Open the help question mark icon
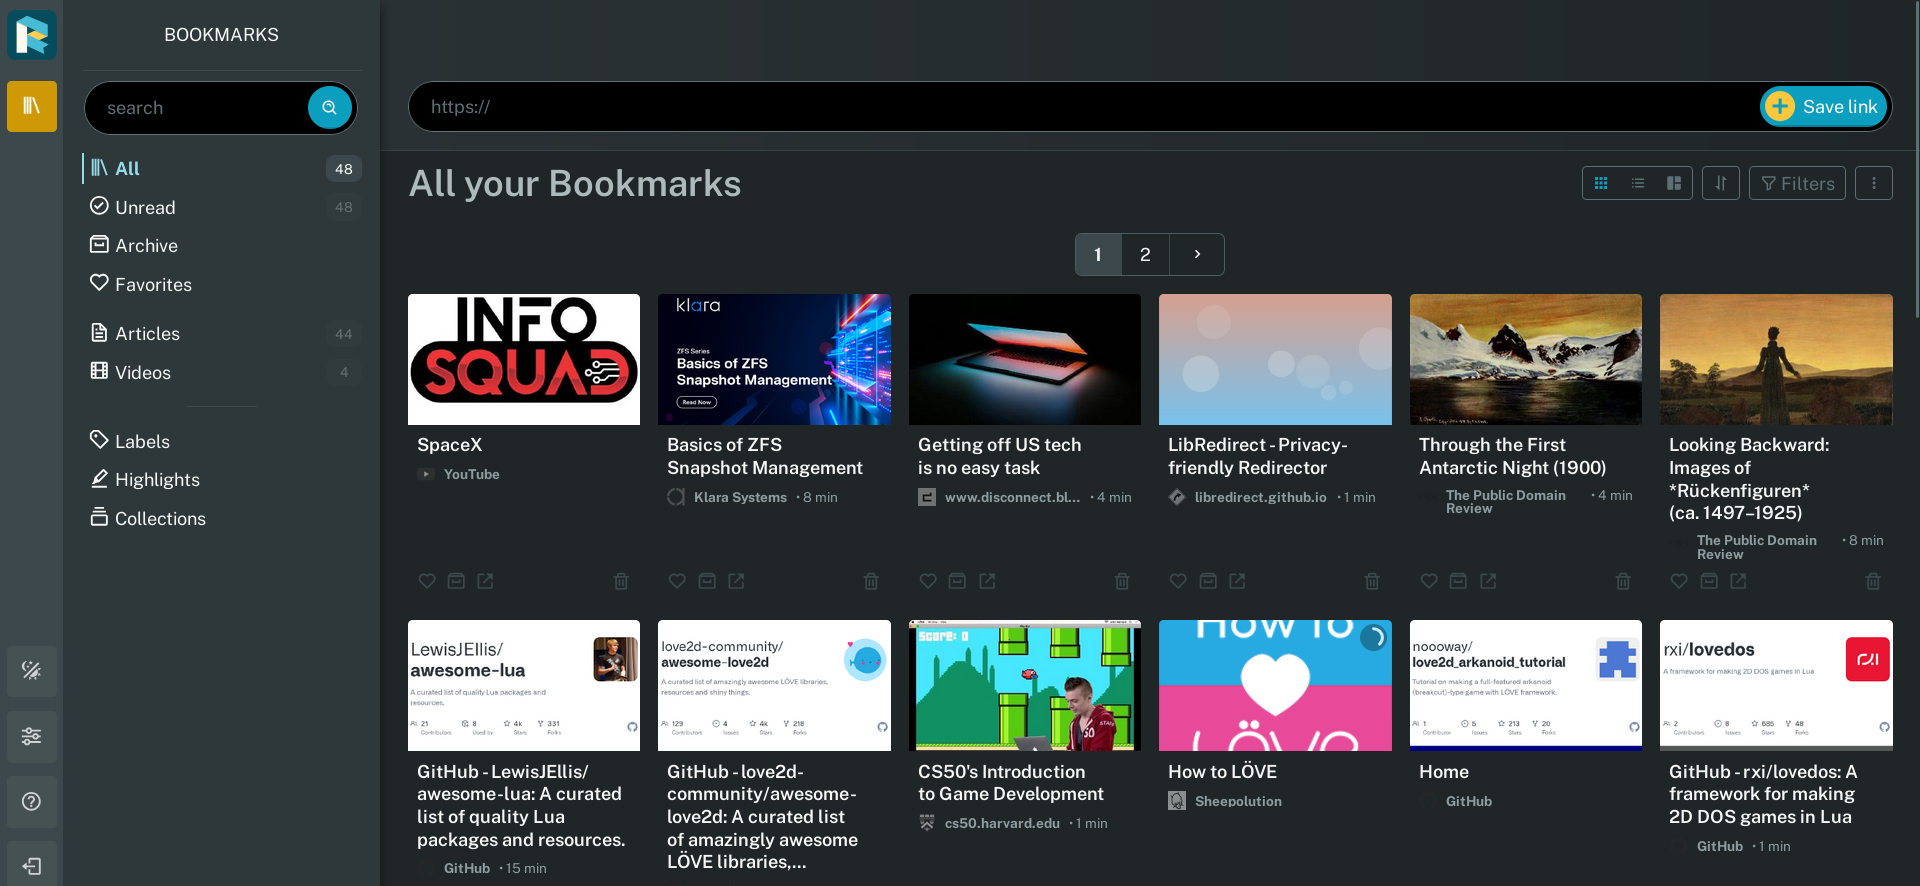Viewport: 1920px width, 886px height. point(32,802)
